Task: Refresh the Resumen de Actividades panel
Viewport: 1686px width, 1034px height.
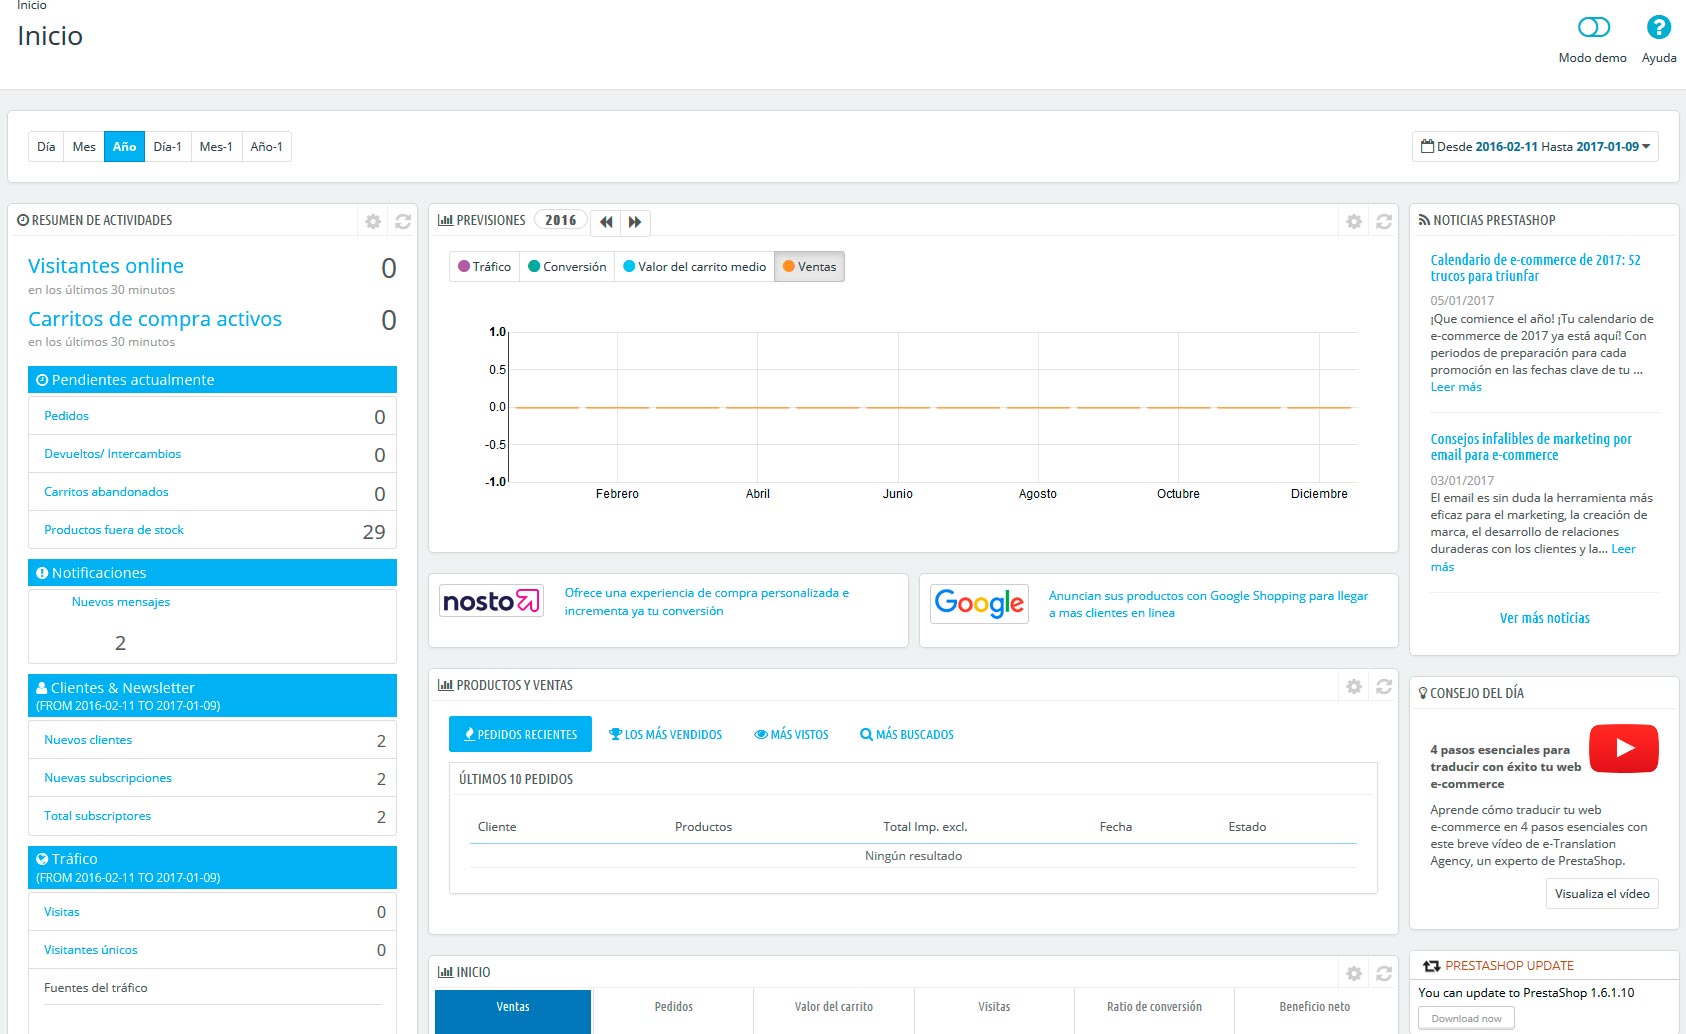Action: 403,222
